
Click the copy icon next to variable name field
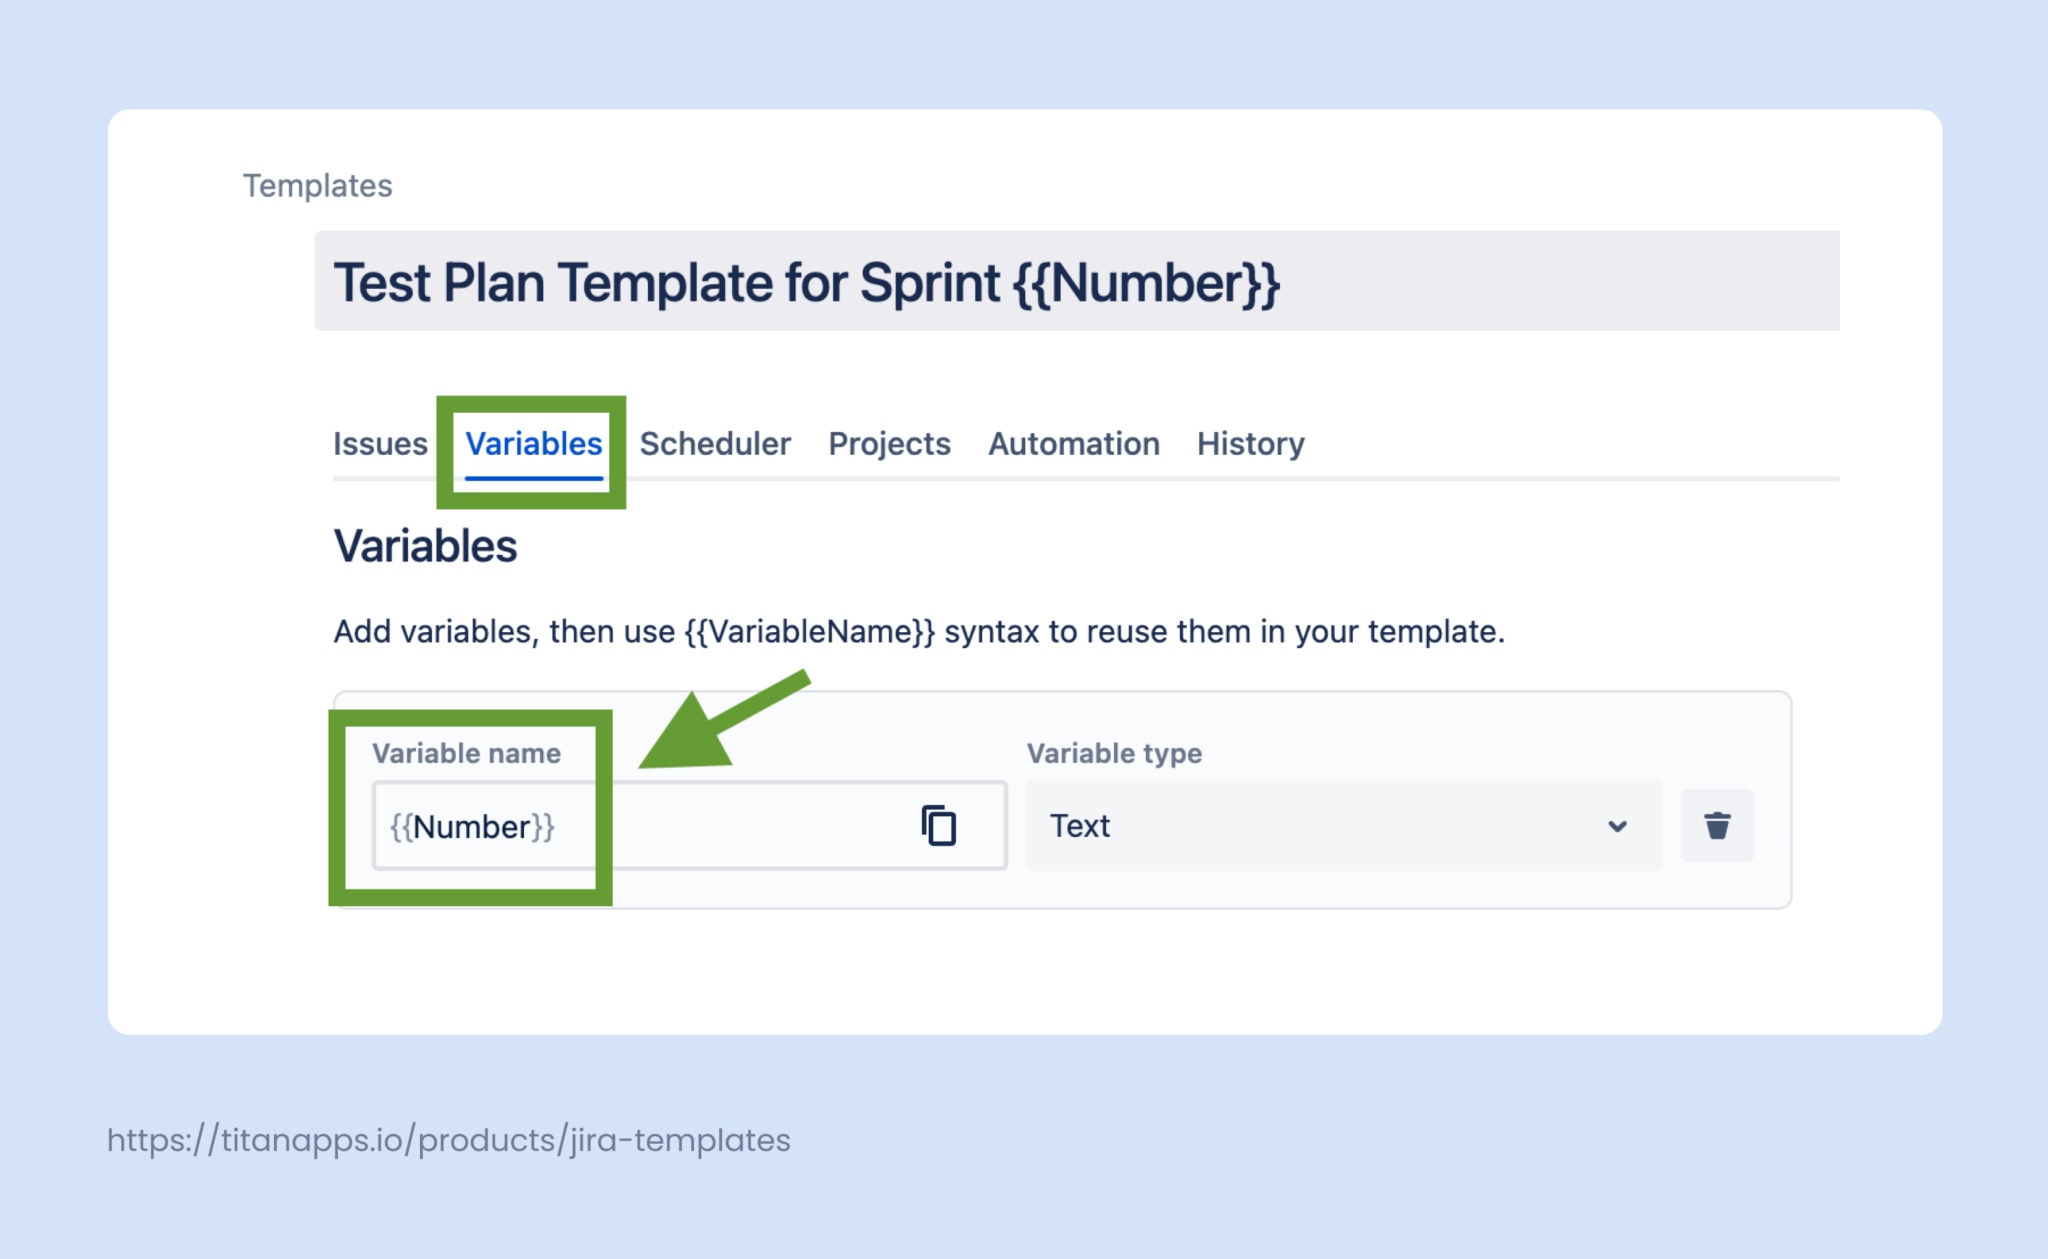tap(937, 826)
